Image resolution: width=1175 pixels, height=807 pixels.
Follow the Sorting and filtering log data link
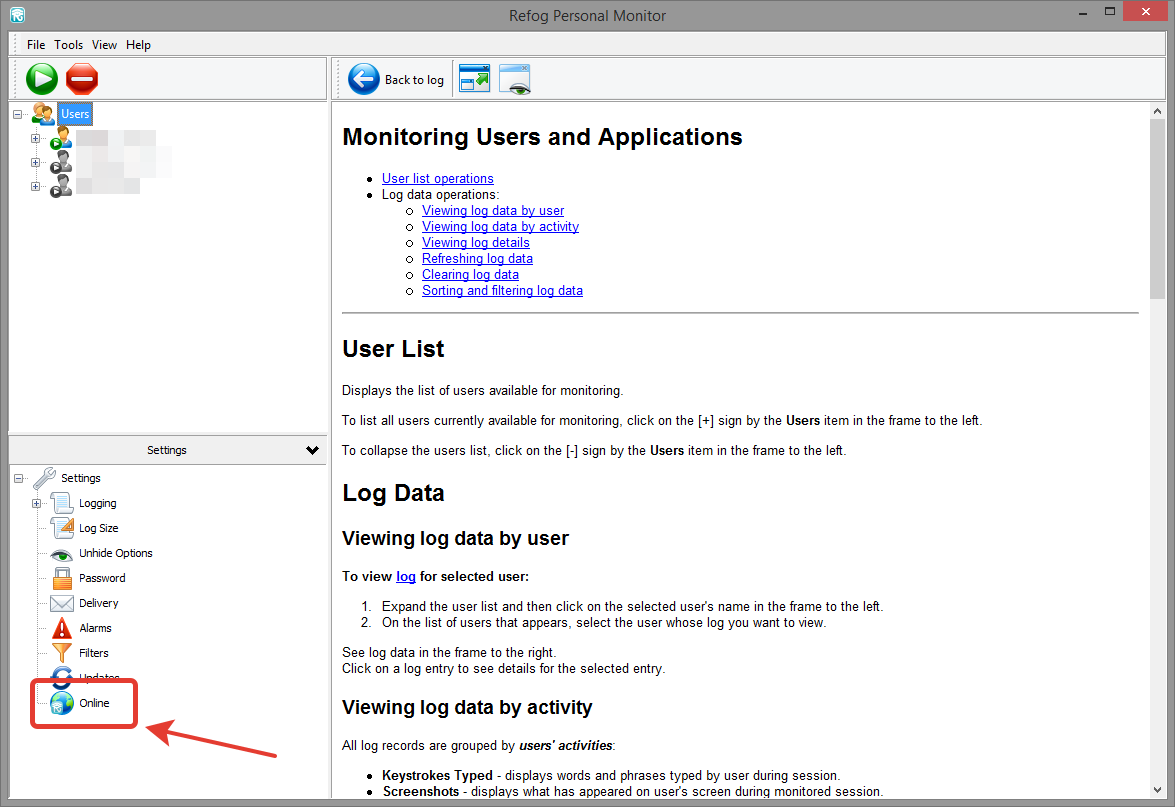502,291
